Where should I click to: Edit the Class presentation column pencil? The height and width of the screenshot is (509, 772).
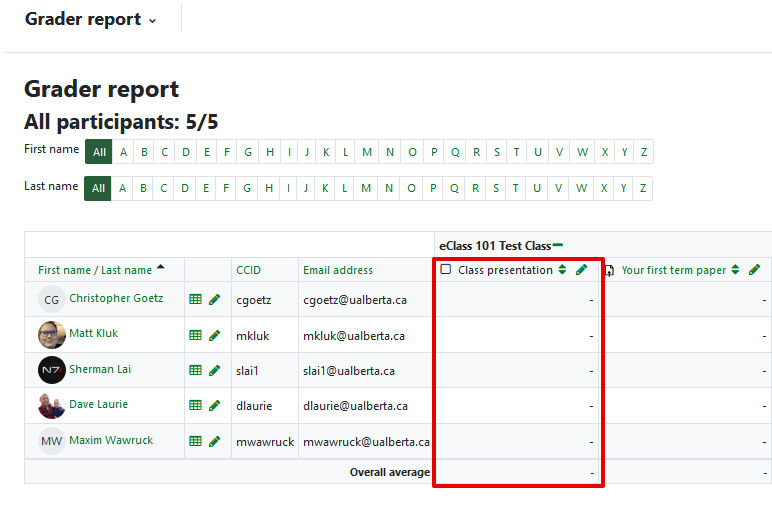(x=581, y=270)
